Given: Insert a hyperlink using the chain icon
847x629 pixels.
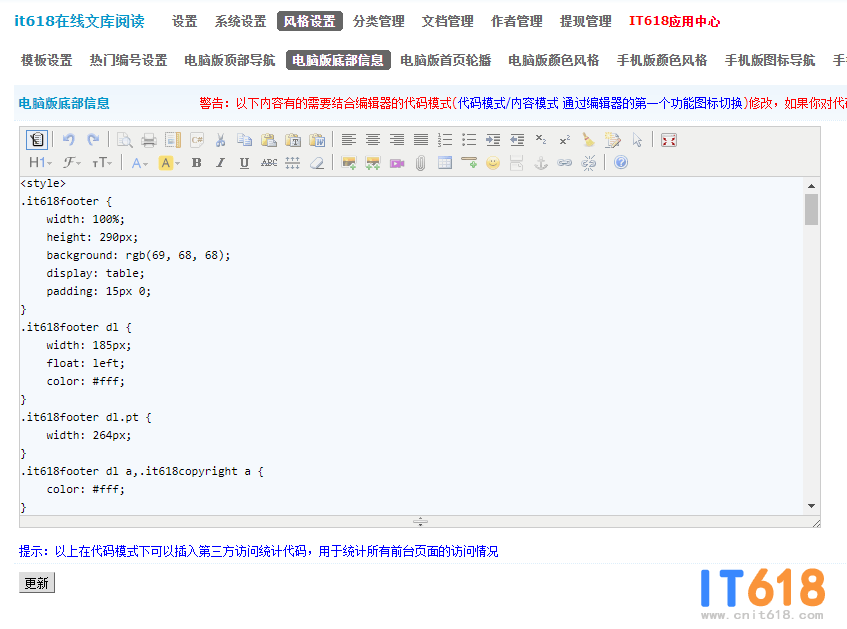Looking at the screenshot, I should [x=565, y=163].
